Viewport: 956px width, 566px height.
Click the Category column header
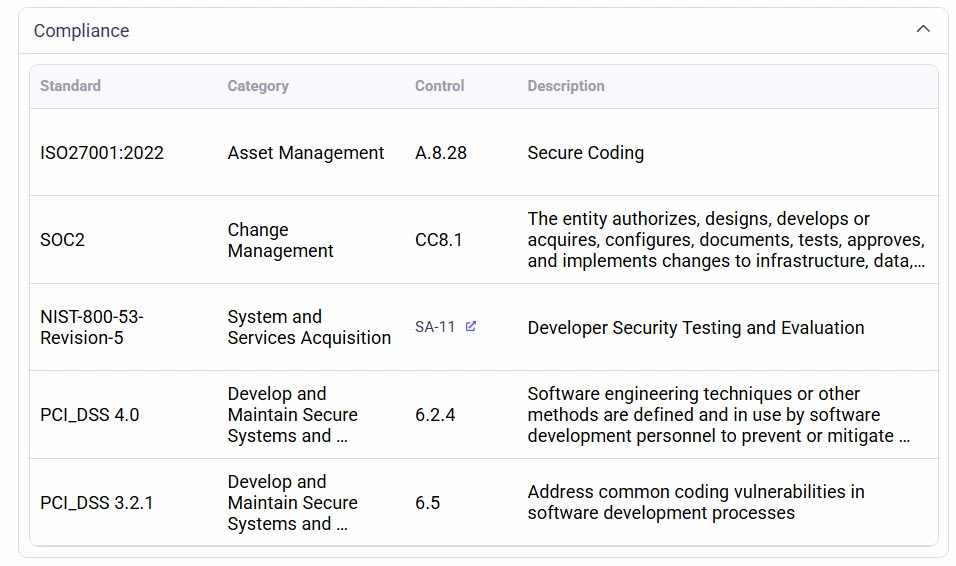point(258,86)
